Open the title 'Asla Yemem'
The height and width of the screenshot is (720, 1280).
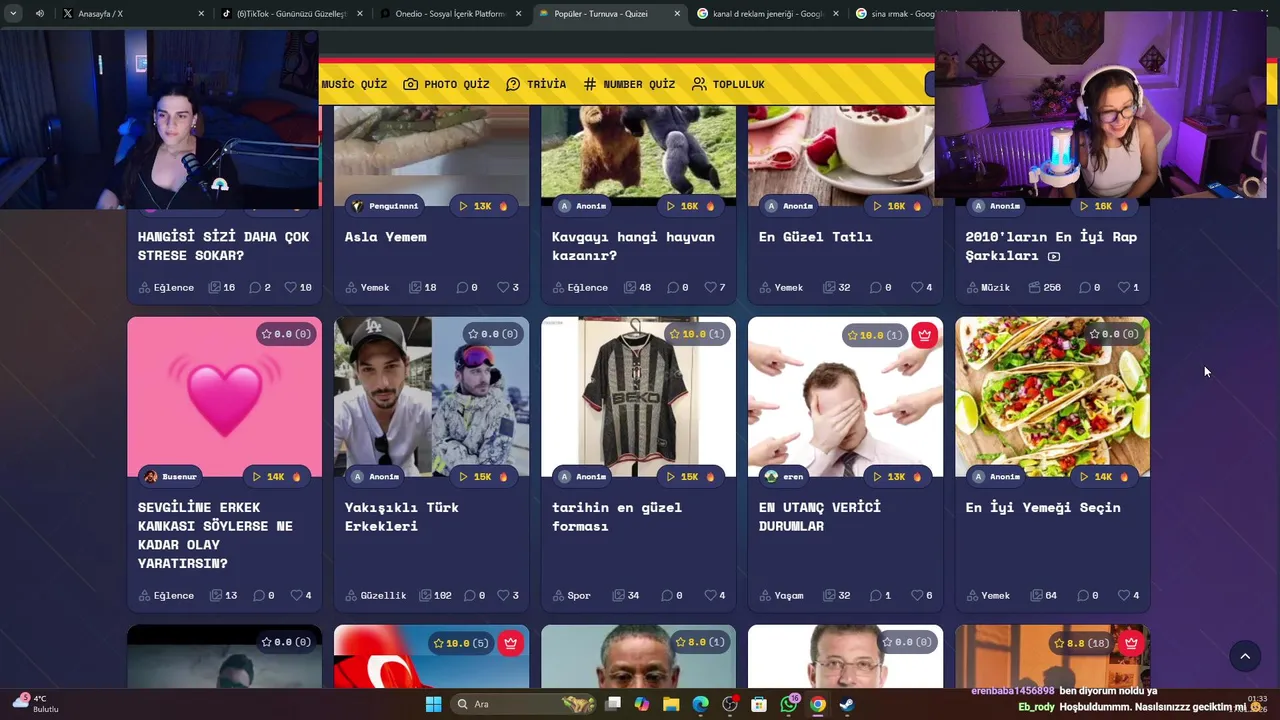coord(385,237)
